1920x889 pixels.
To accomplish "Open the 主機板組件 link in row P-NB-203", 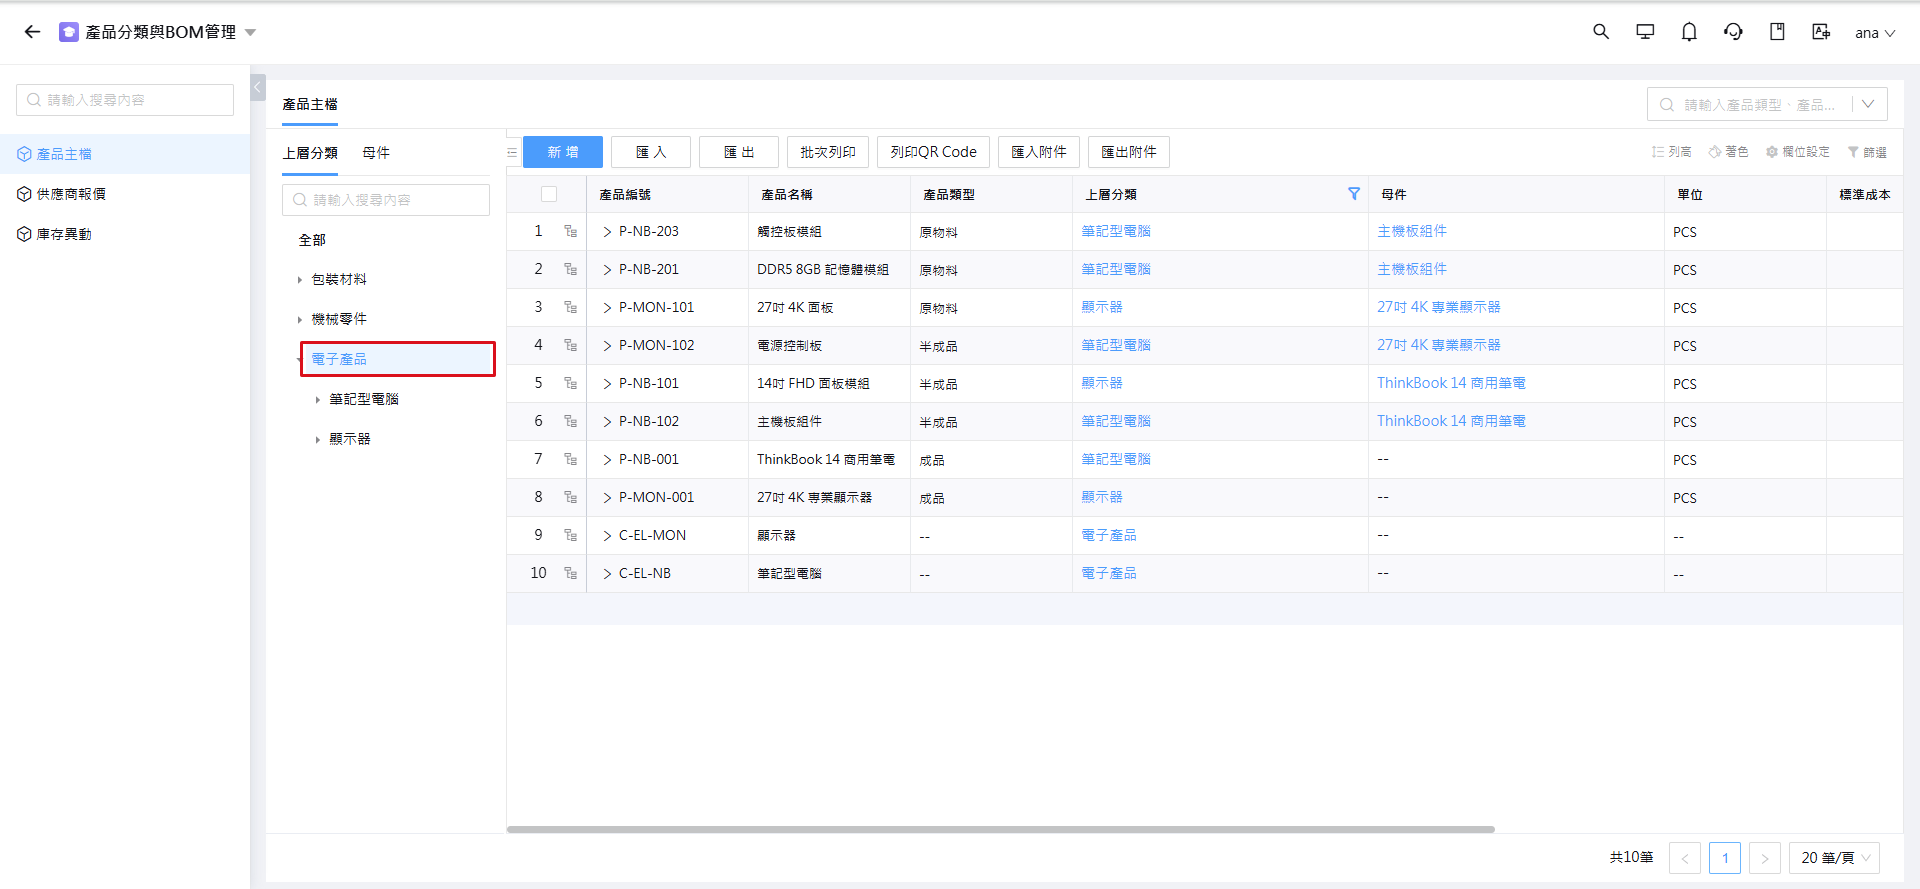I will point(1412,231).
